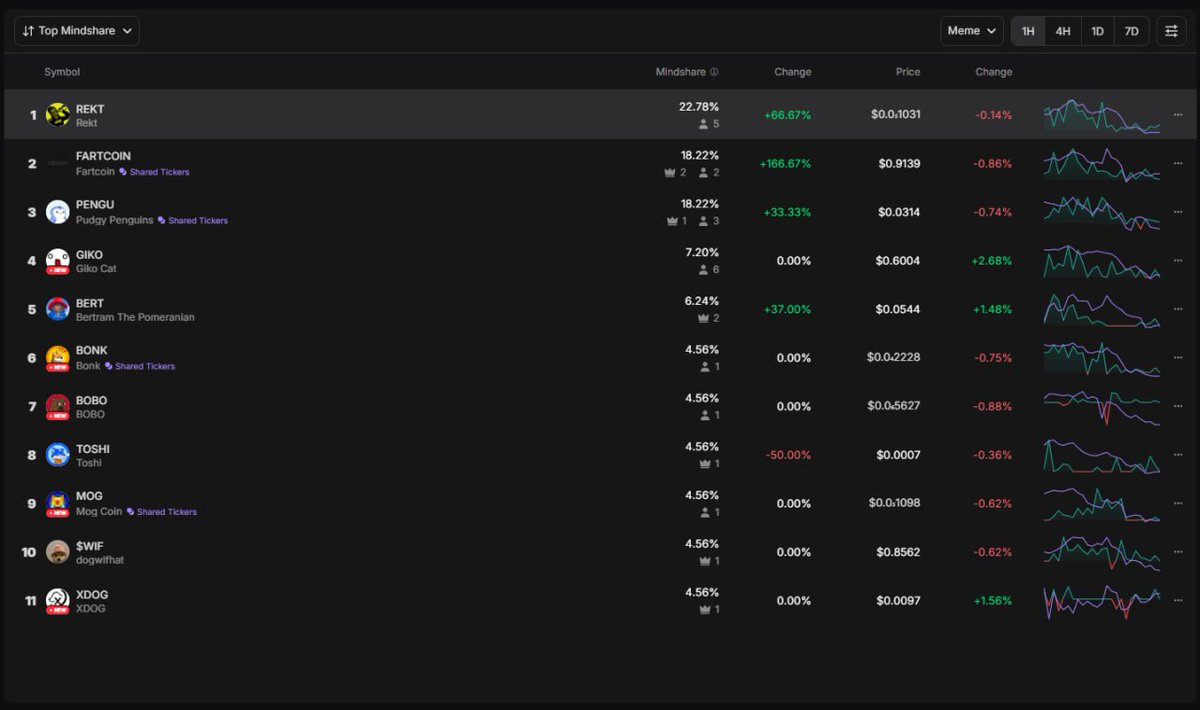
Task: Click the GIKO token logo
Action: click(x=58, y=260)
